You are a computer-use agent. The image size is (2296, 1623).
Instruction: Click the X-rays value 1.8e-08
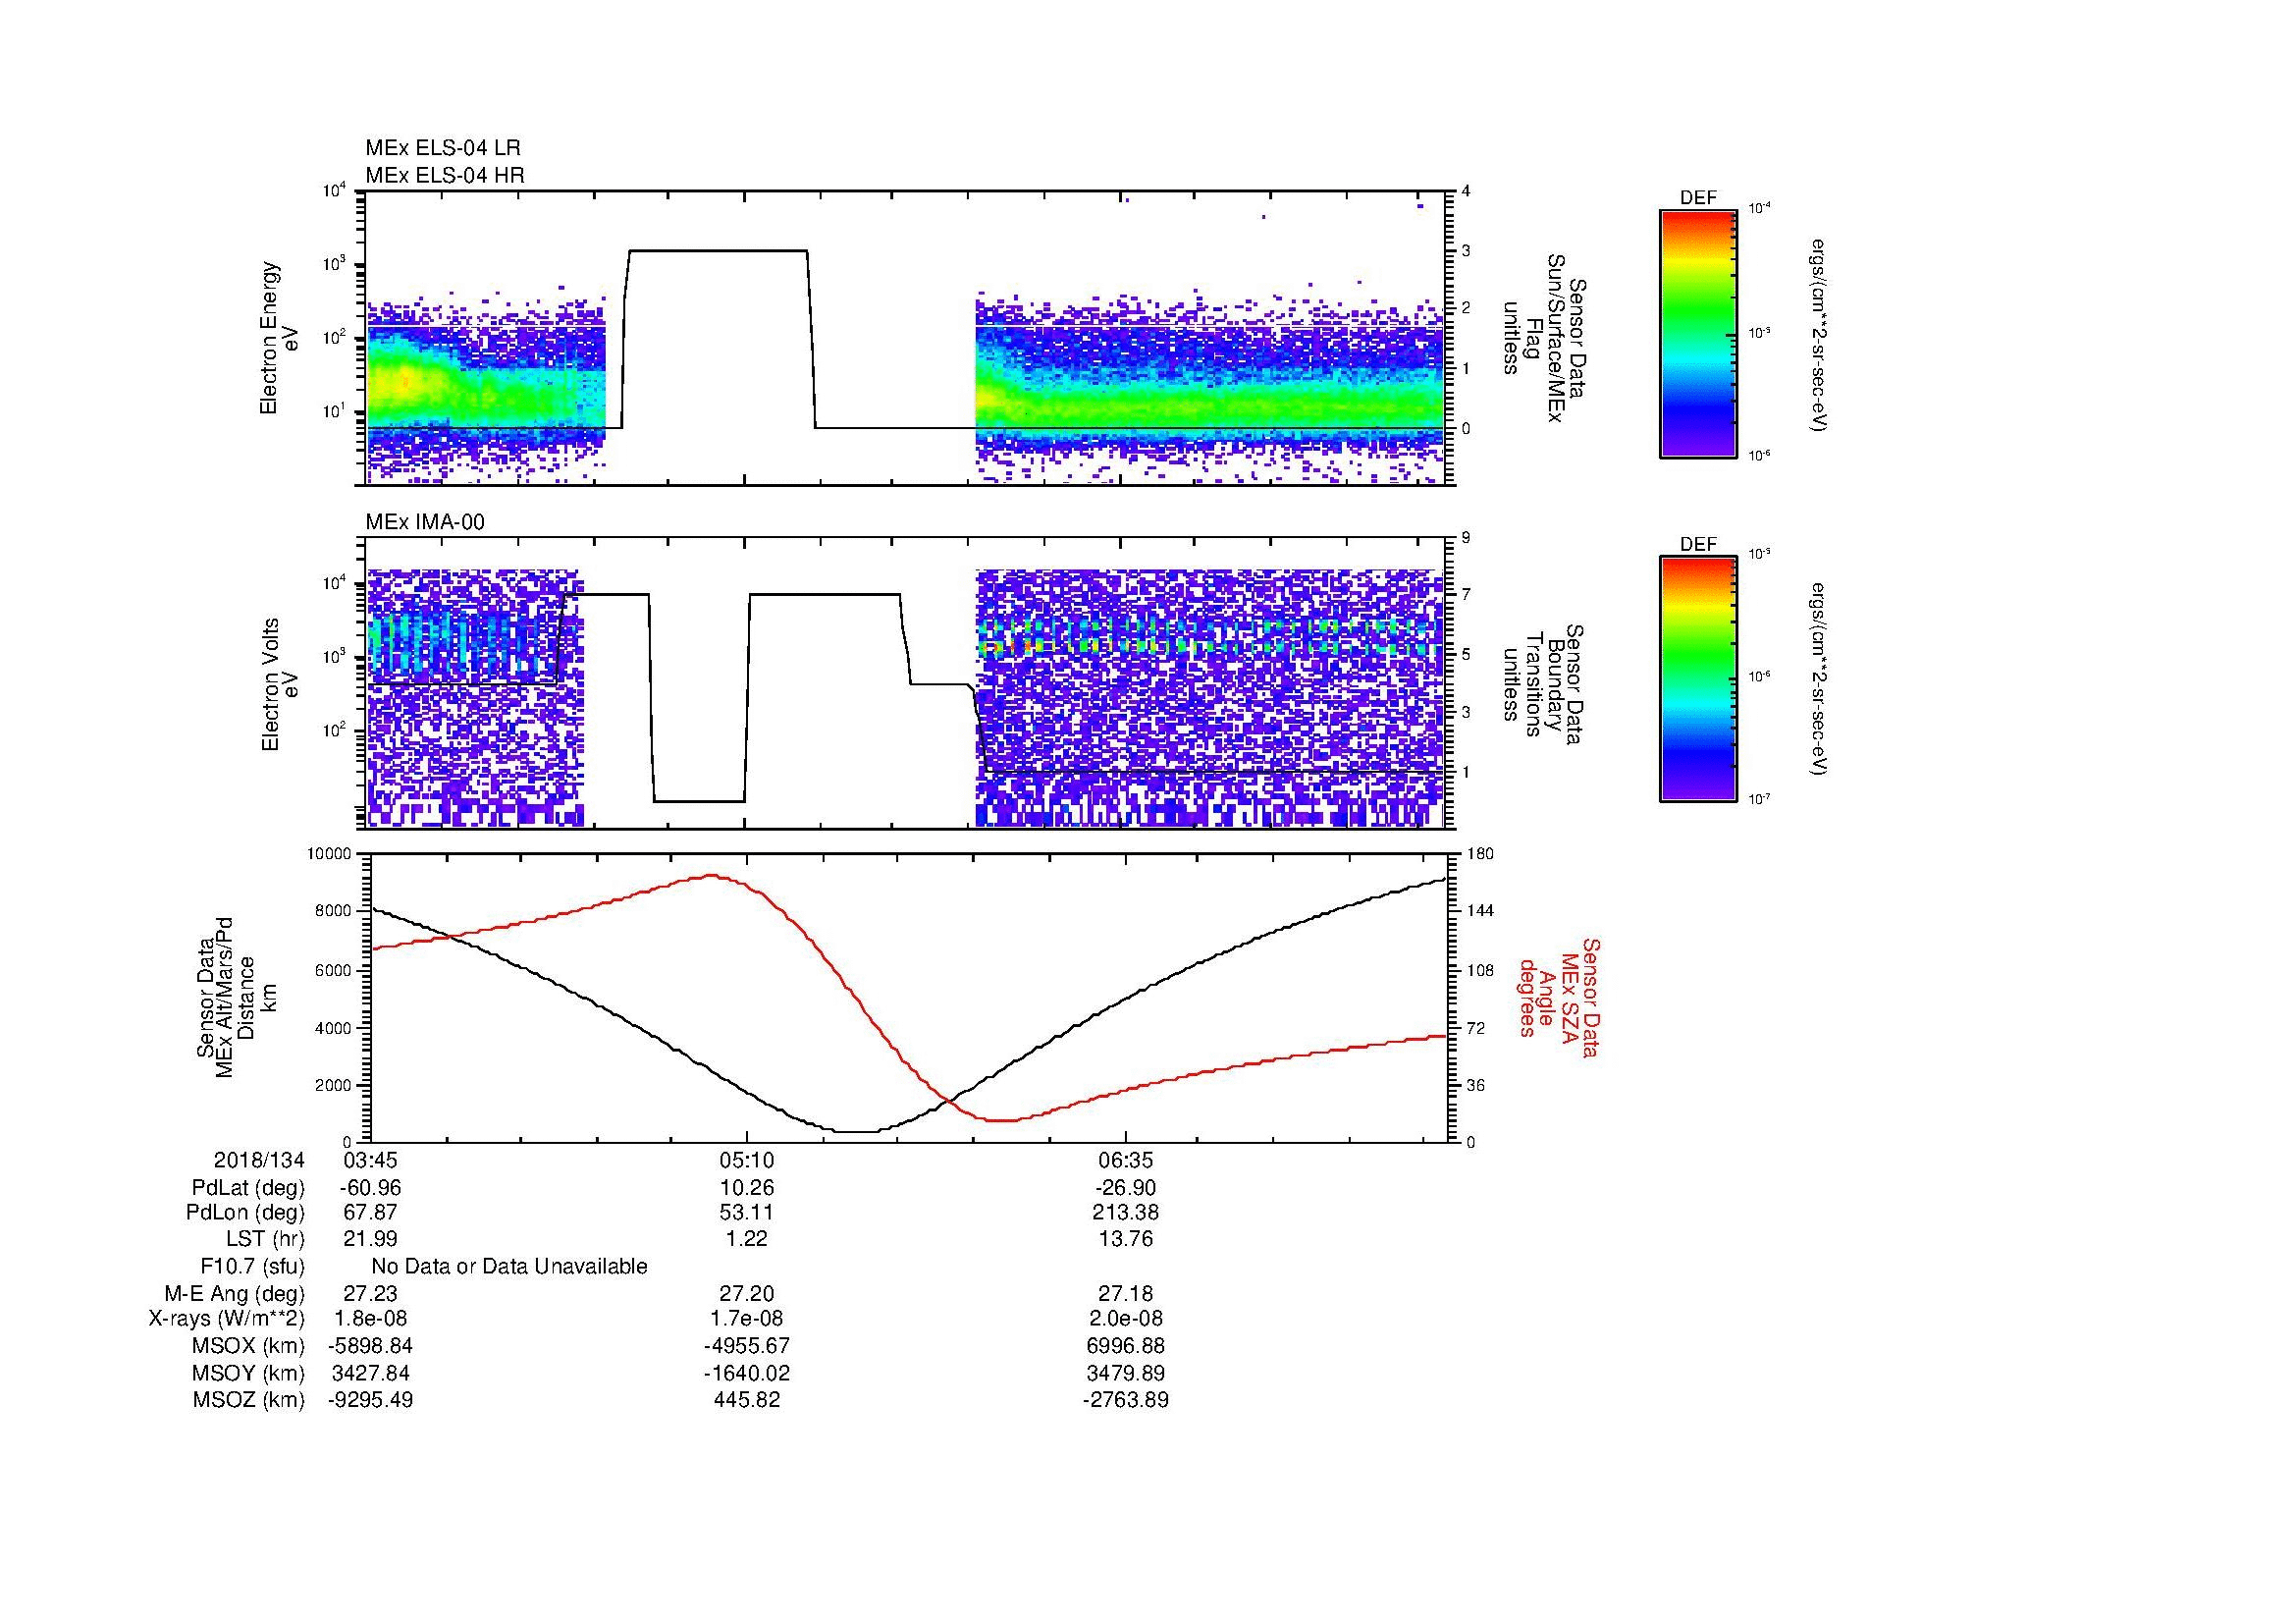click(x=371, y=1320)
